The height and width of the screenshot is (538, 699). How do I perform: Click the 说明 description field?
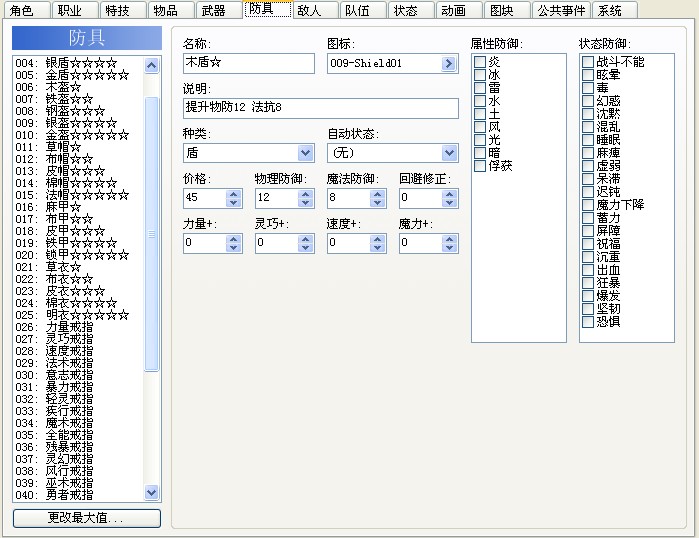321,108
